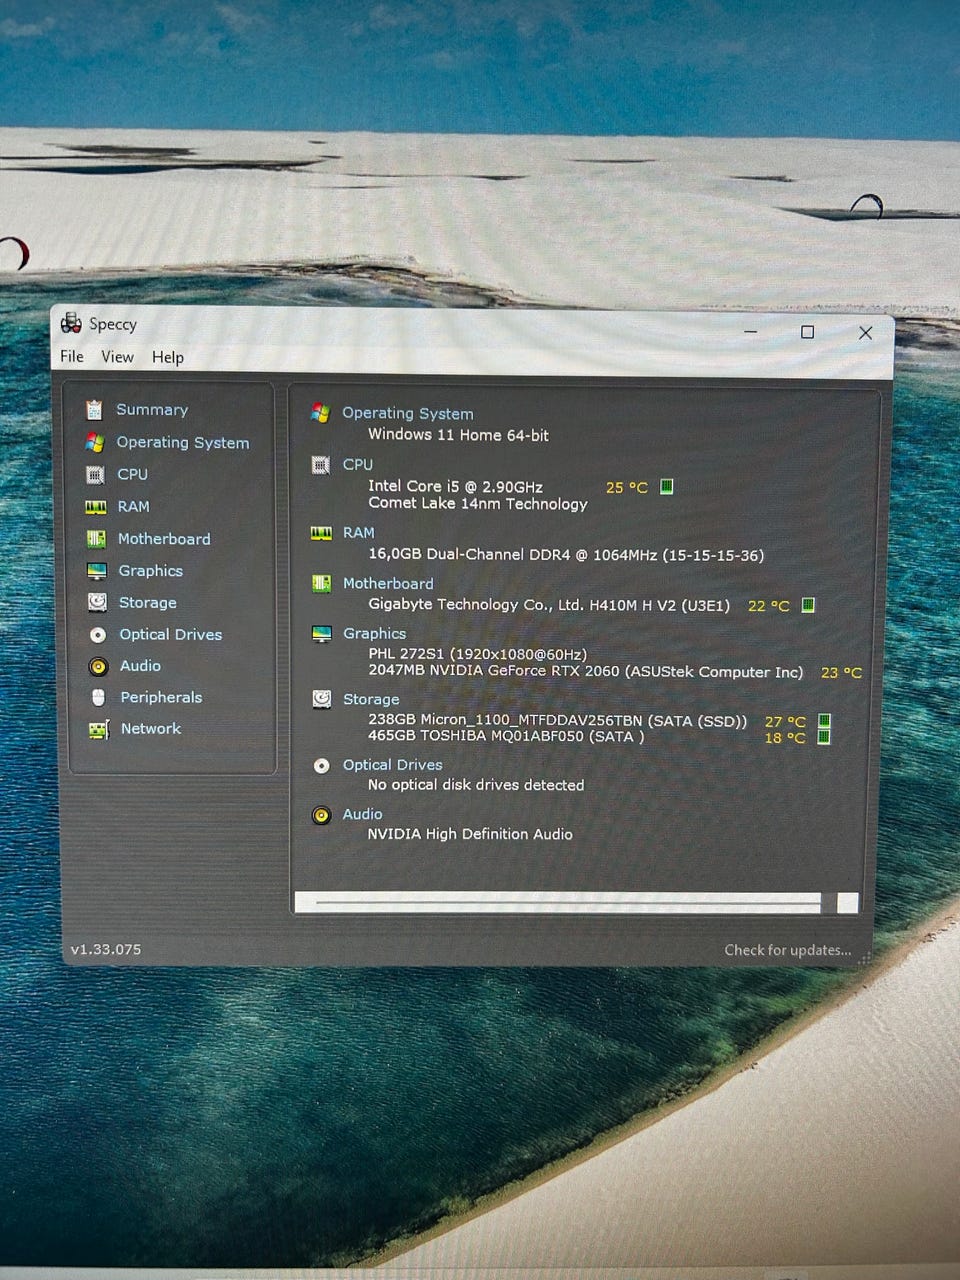Screen dimensions: 960x1280
Task: Open Motherboard section via its sidebar icon
Action: pyautogui.click(x=96, y=539)
